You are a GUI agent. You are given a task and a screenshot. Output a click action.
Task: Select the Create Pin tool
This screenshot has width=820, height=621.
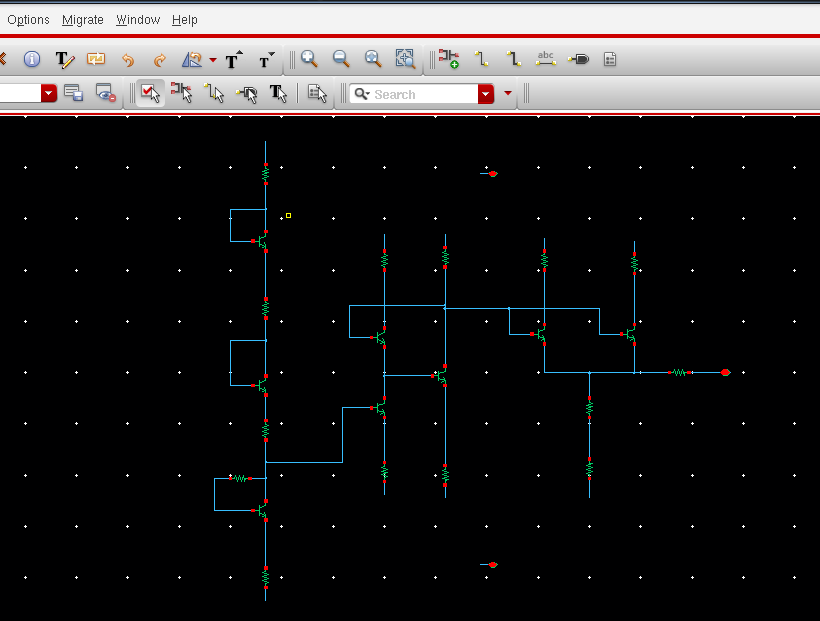[x=578, y=60]
